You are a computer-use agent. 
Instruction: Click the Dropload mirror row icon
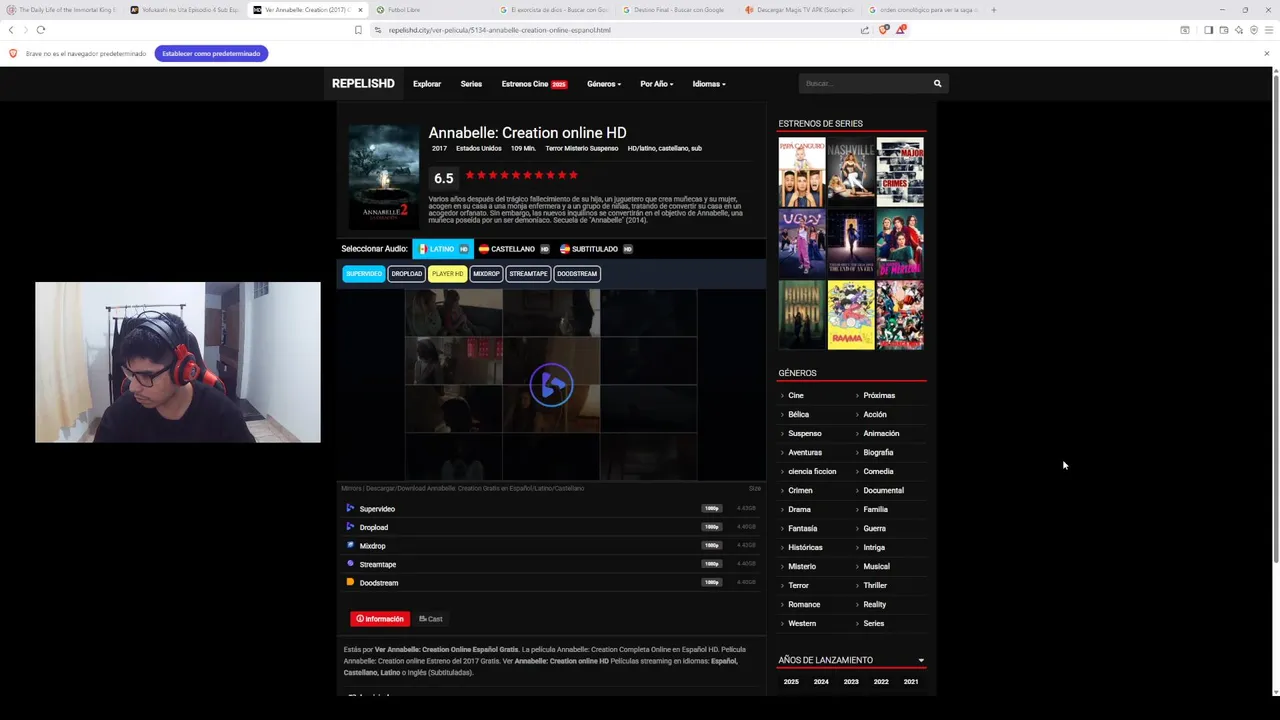click(350, 527)
